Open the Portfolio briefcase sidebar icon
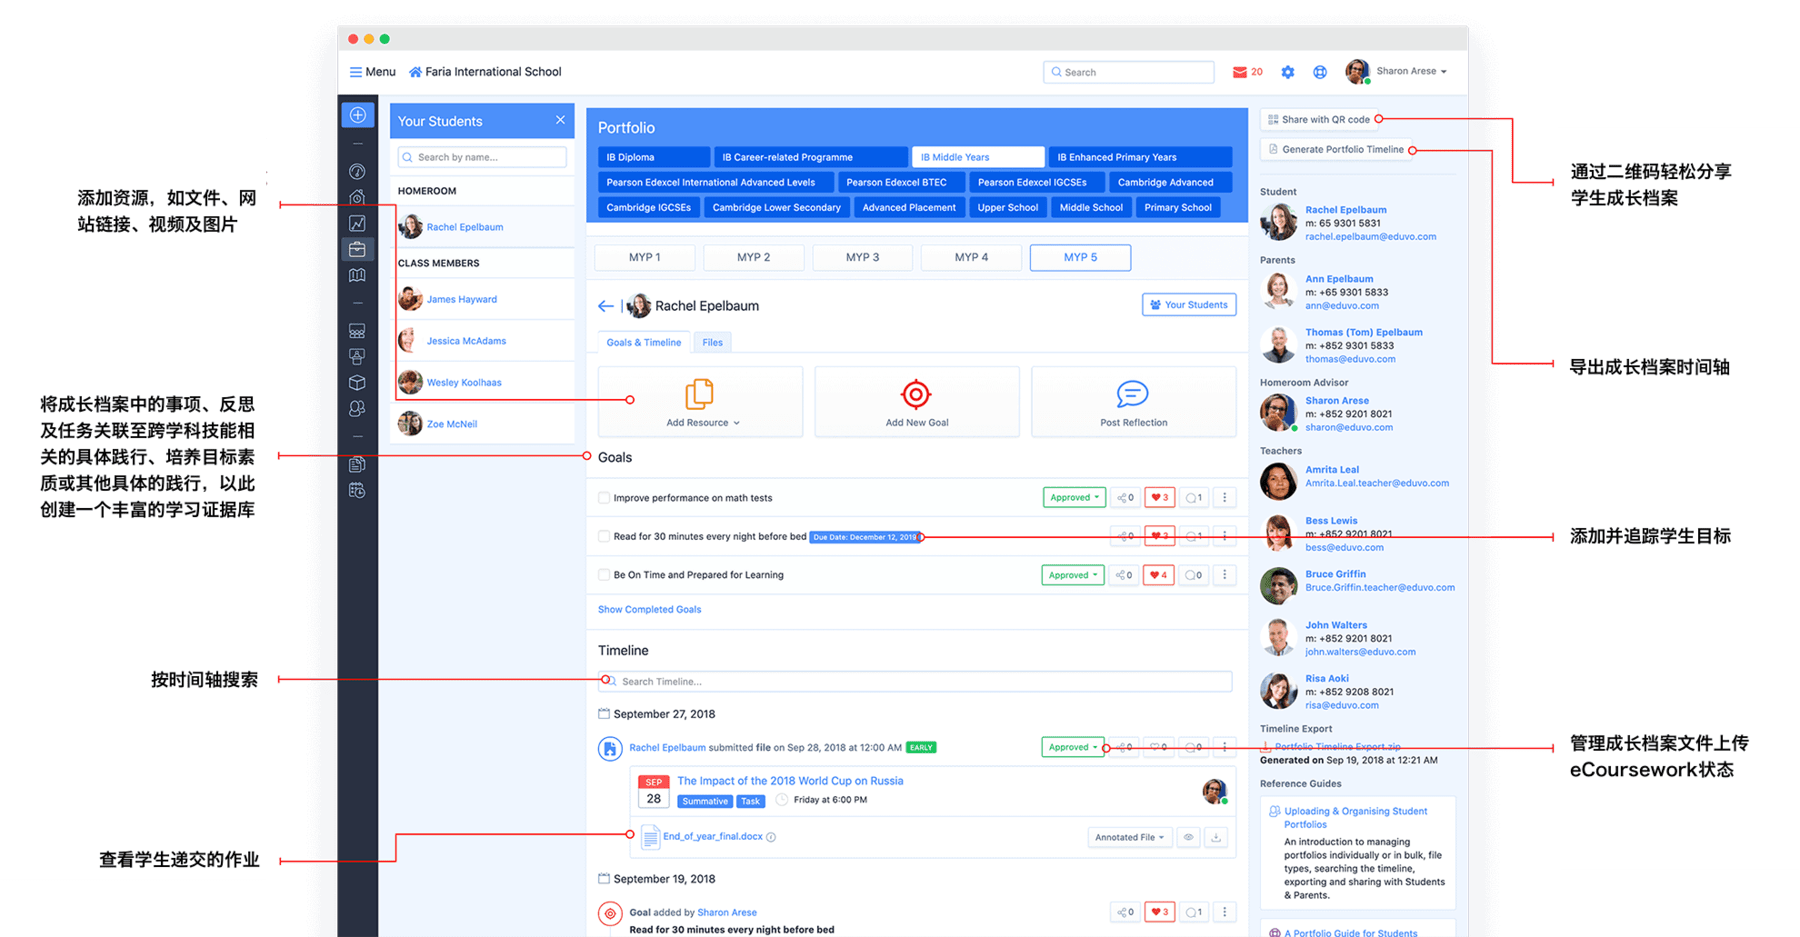 pyautogui.click(x=357, y=249)
